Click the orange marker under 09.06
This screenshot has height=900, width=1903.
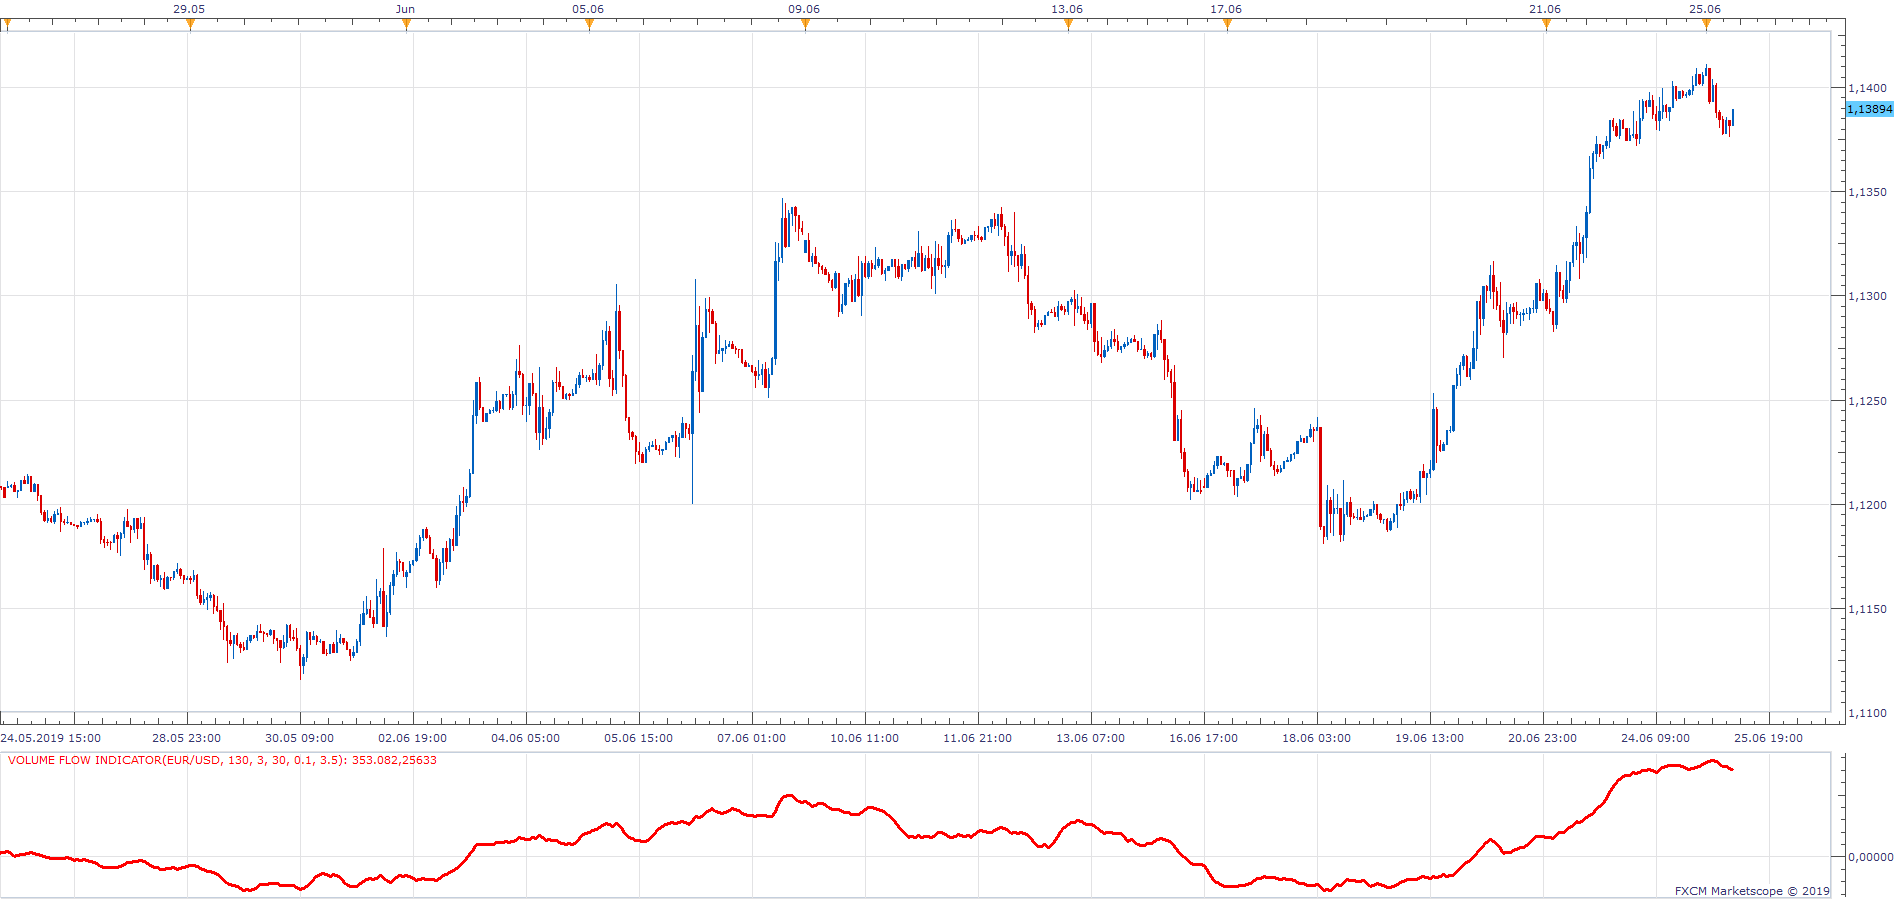[805, 24]
